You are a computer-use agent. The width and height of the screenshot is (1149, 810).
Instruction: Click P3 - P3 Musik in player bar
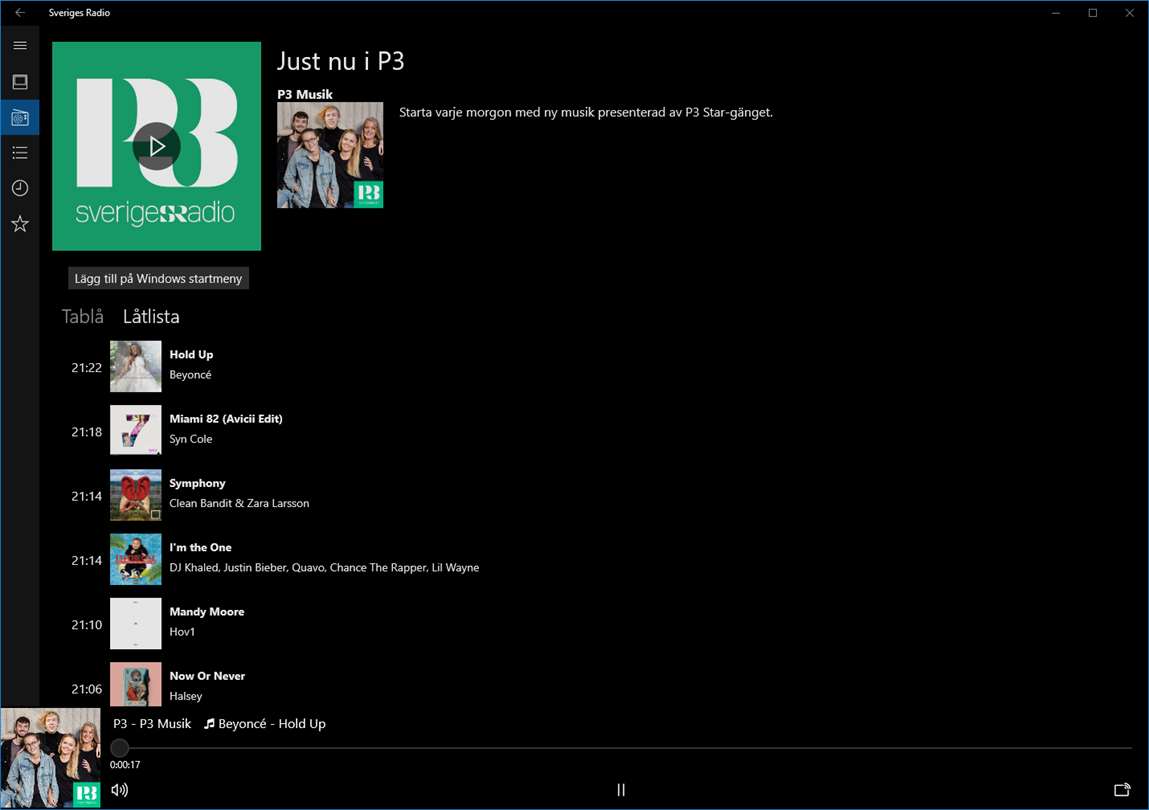152,724
